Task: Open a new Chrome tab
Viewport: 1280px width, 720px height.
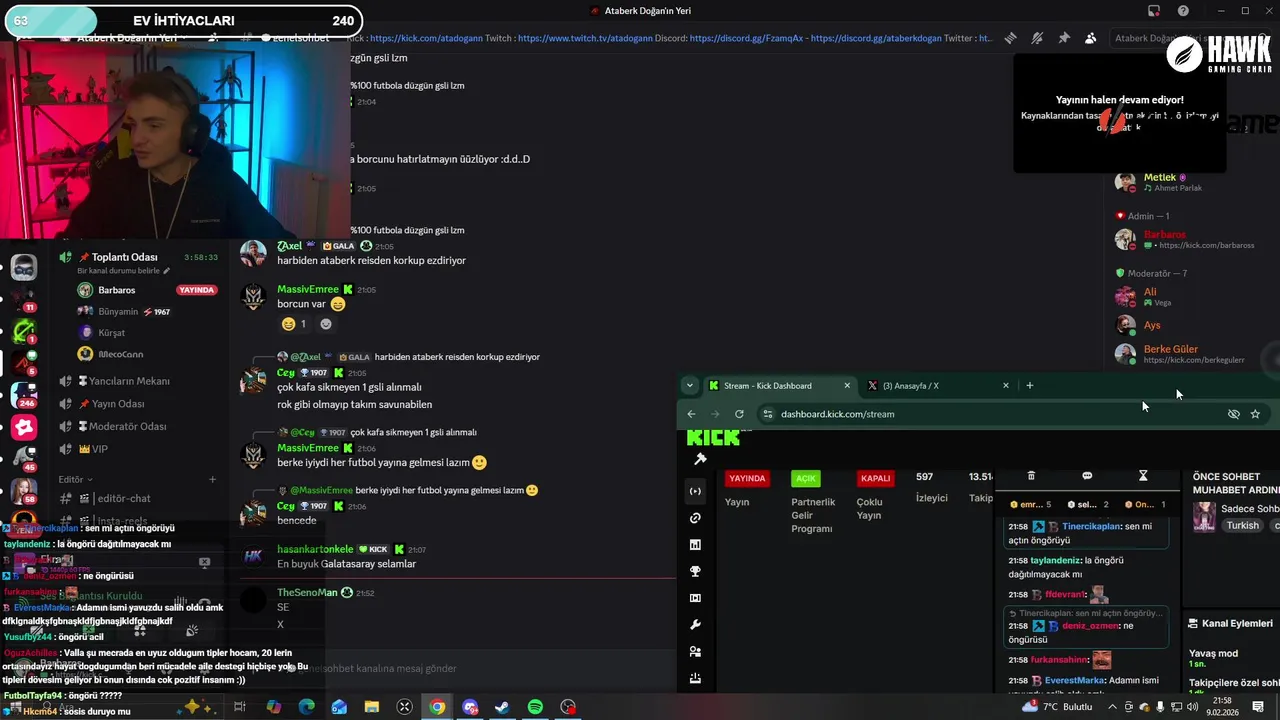Action: 1030,385
